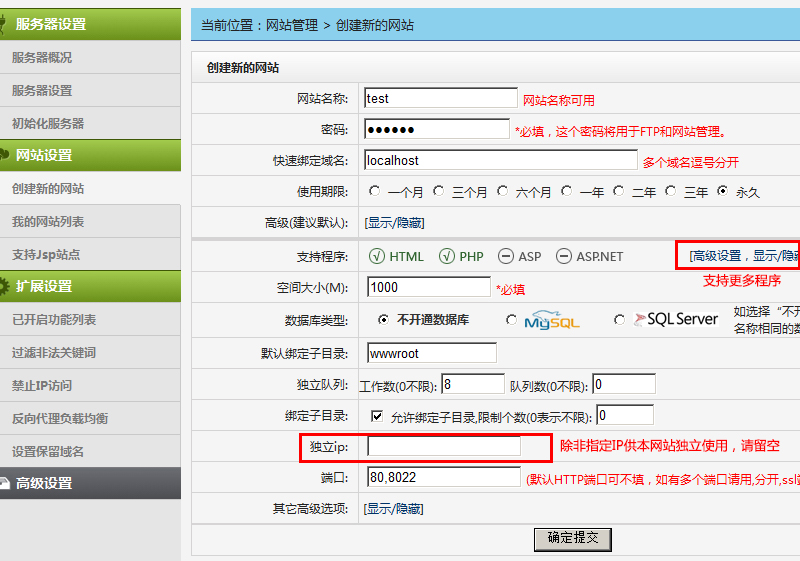This screenshot has width=800, height=561.
Task: Toggle the PHP support check icon
Action: 446,256
